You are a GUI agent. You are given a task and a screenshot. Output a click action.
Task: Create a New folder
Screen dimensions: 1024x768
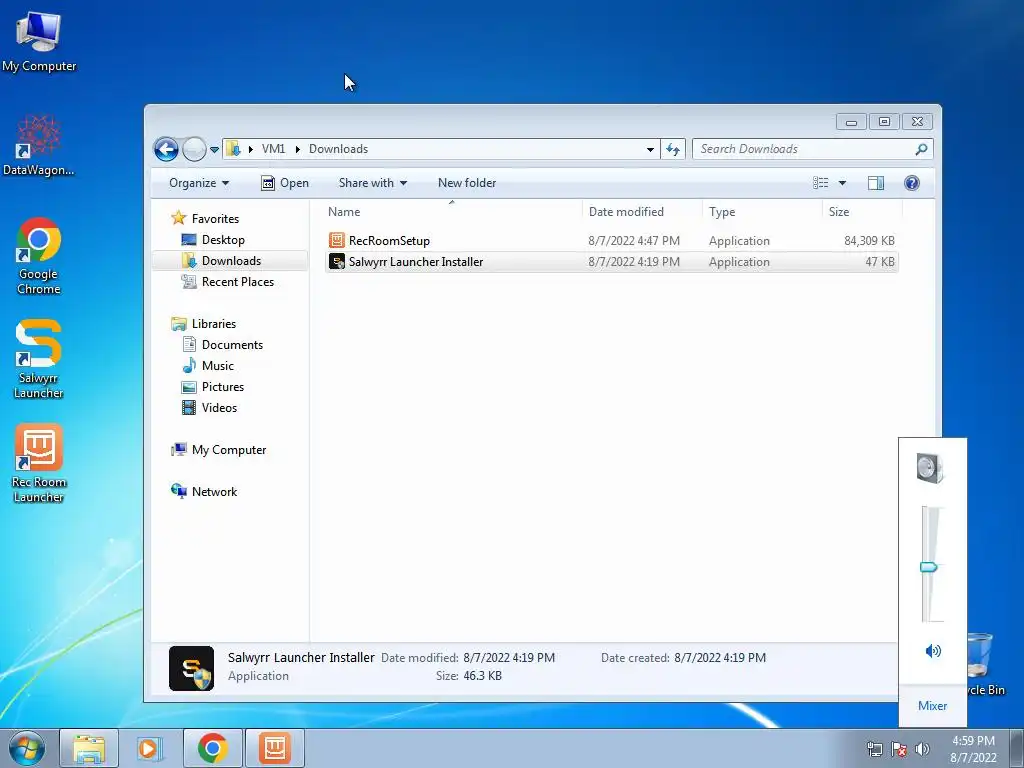click(467, 183)
